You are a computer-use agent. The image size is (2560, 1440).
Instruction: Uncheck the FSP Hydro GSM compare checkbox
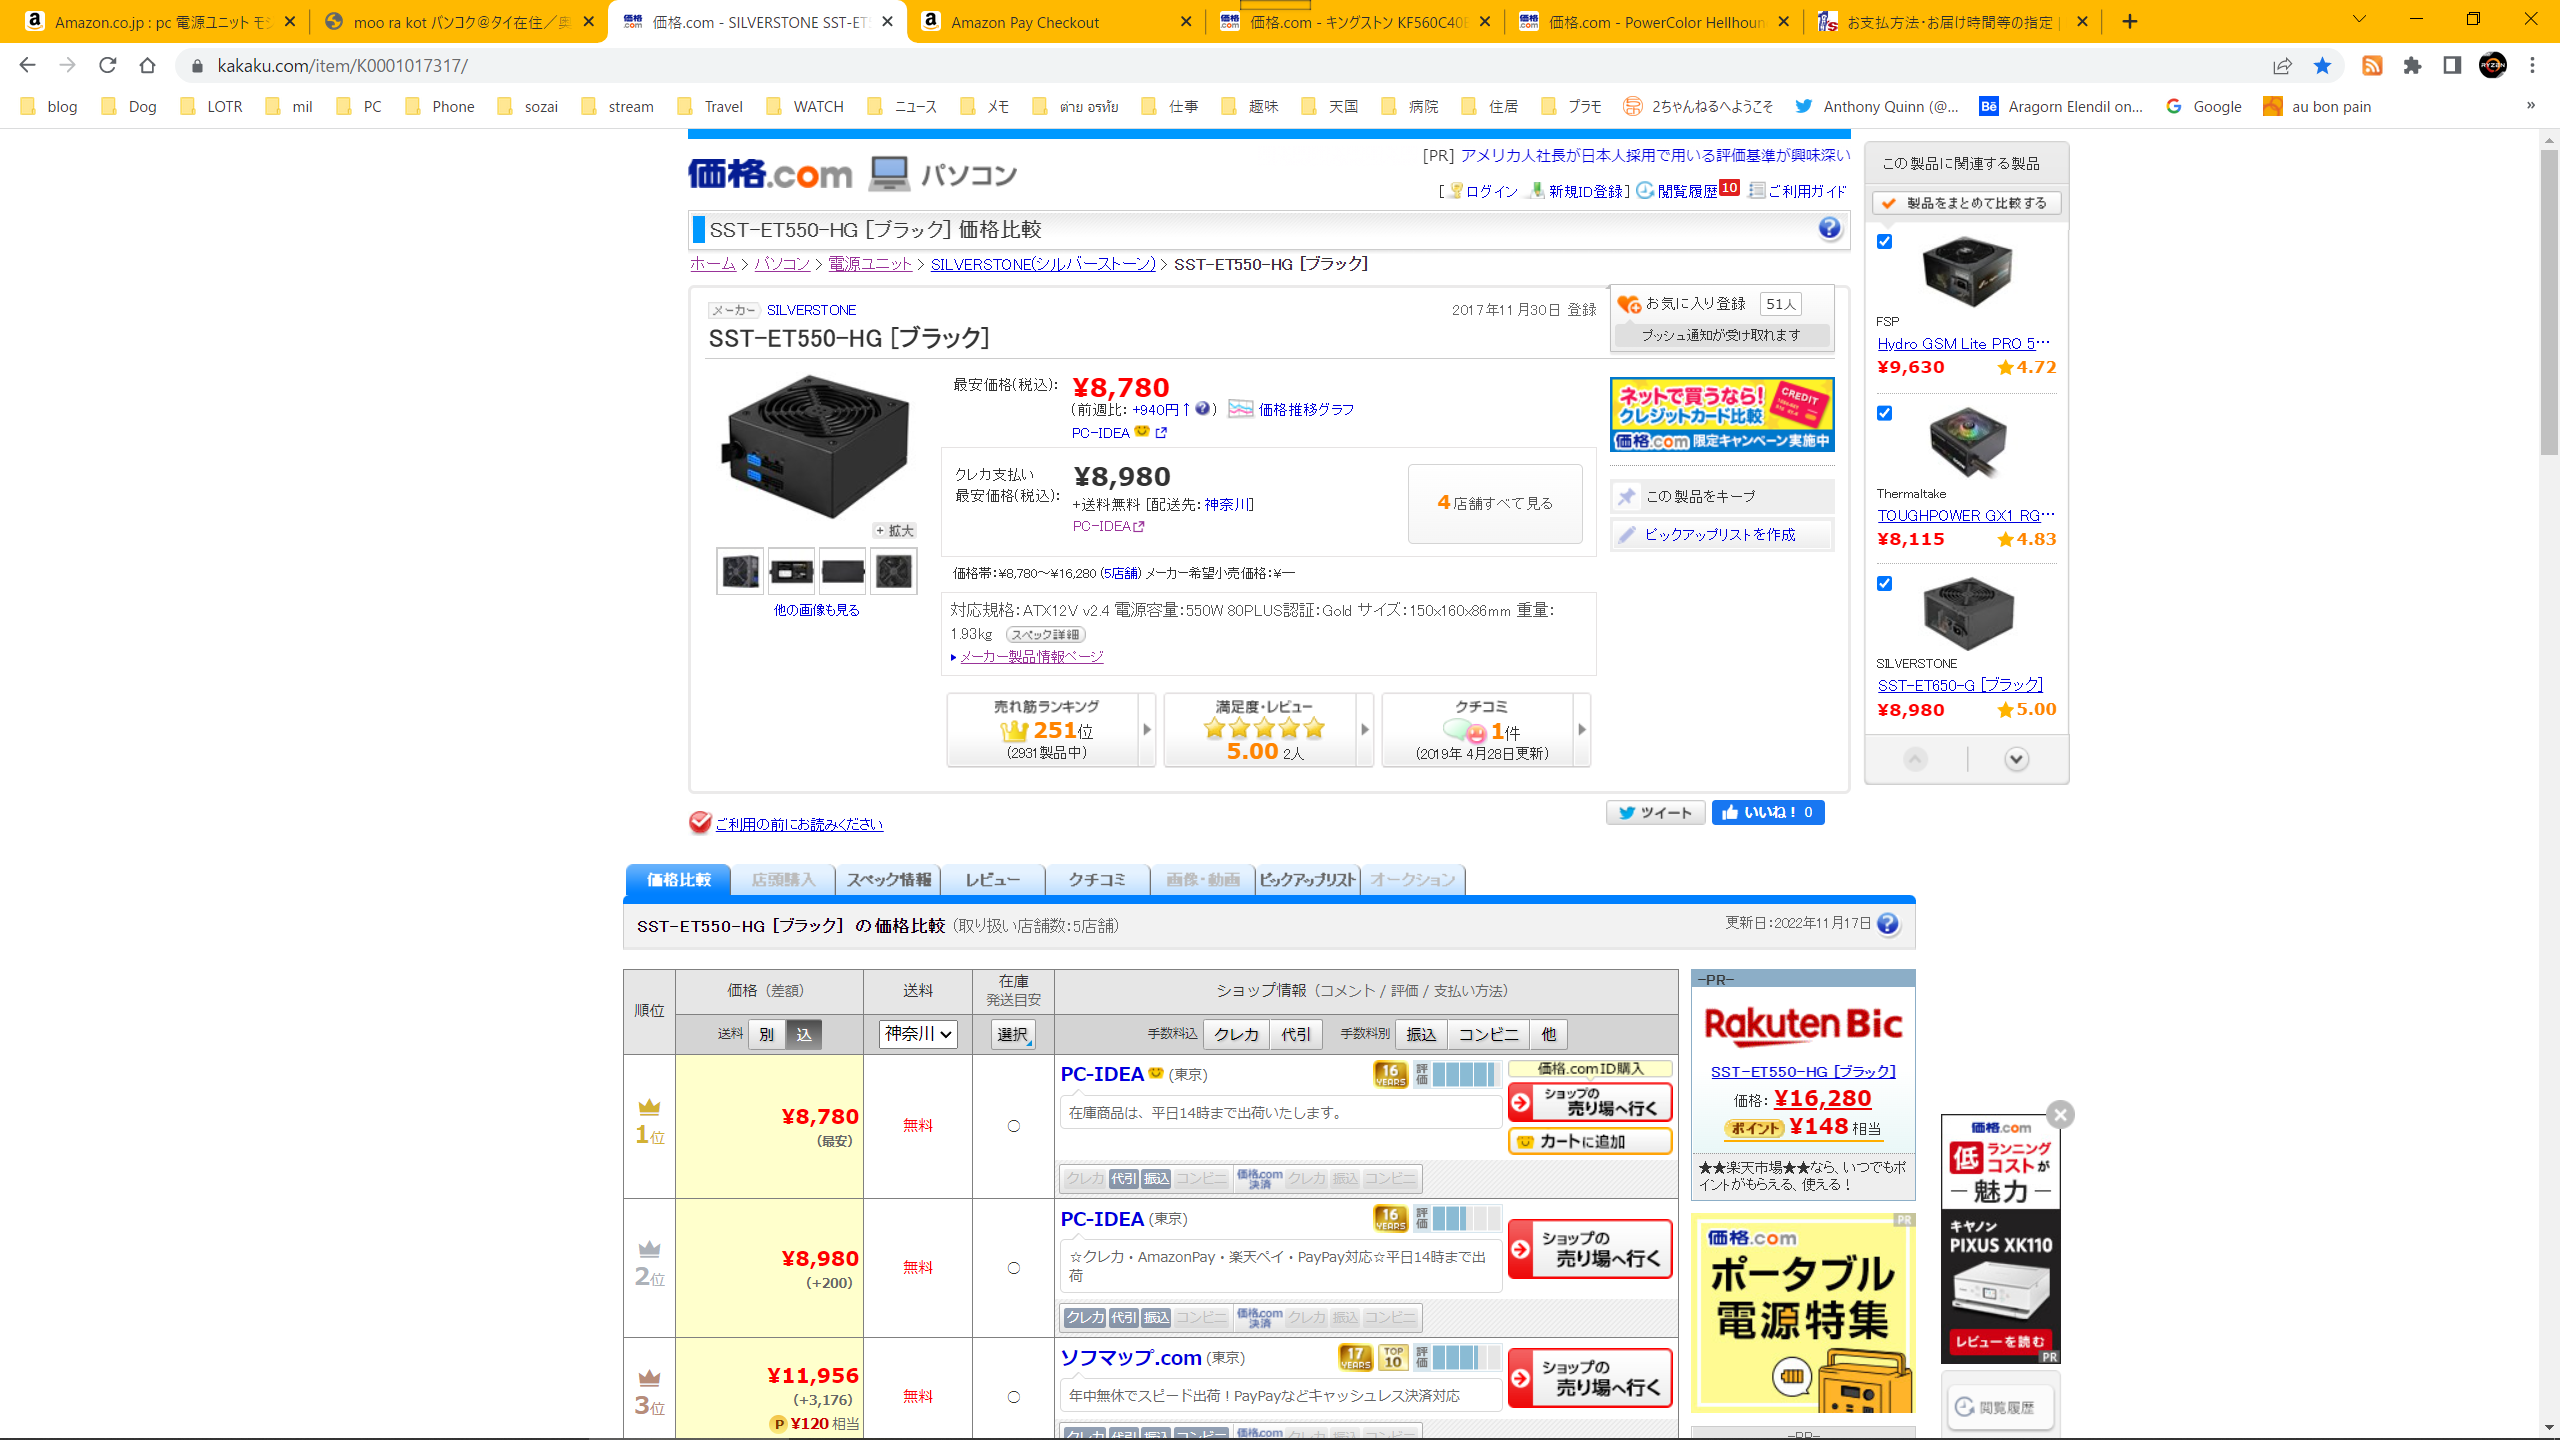(1885, 241)
